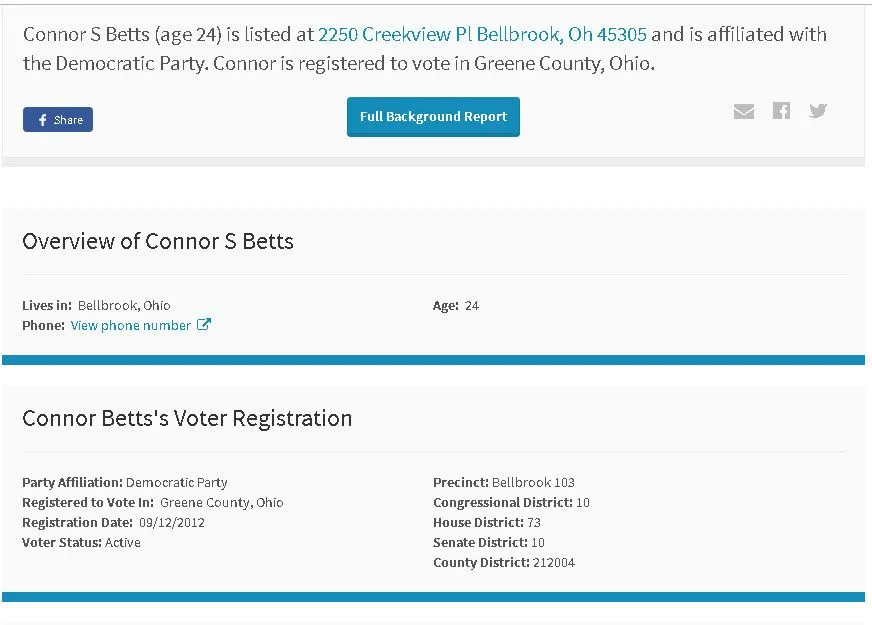The height and width of the screenshot is (625, 872).
Task: Click Registered to Vote In Greene County entry
Action: 152,502
